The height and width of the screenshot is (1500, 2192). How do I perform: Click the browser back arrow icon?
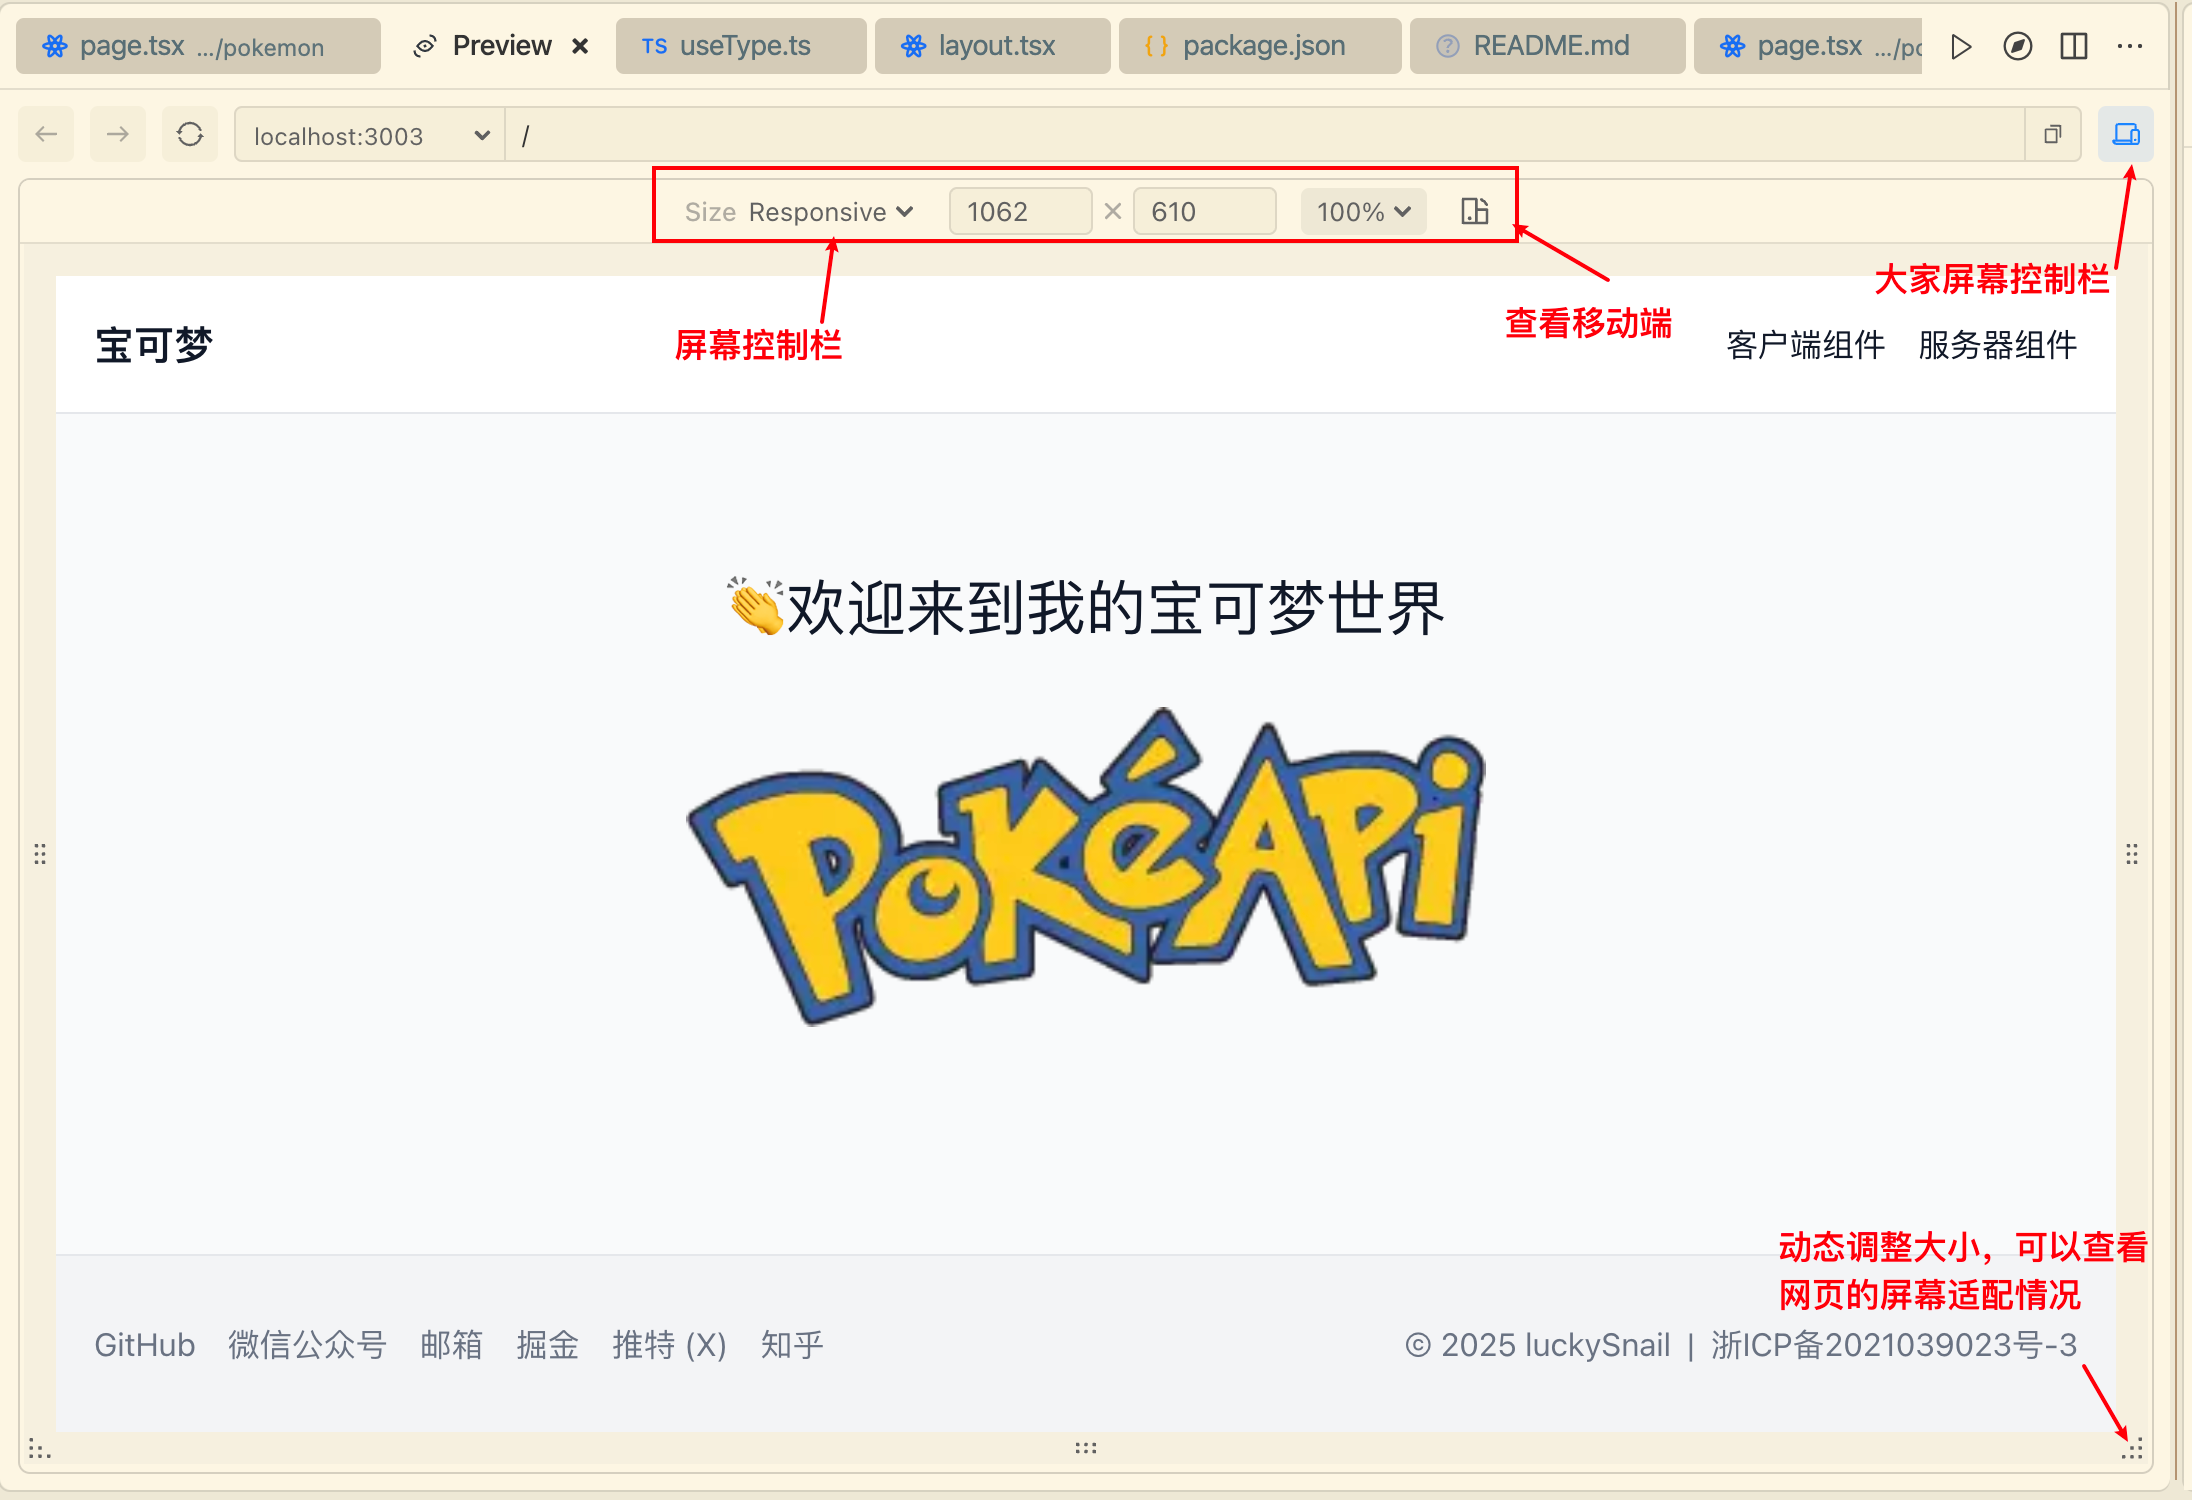pyautogui.click(x=46, y=134)
